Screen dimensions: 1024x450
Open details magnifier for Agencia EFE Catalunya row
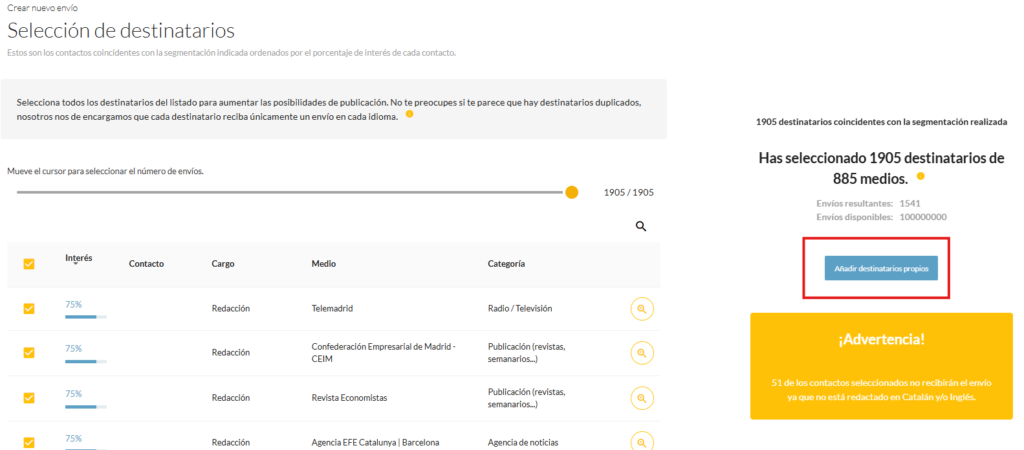pos(642,440)
